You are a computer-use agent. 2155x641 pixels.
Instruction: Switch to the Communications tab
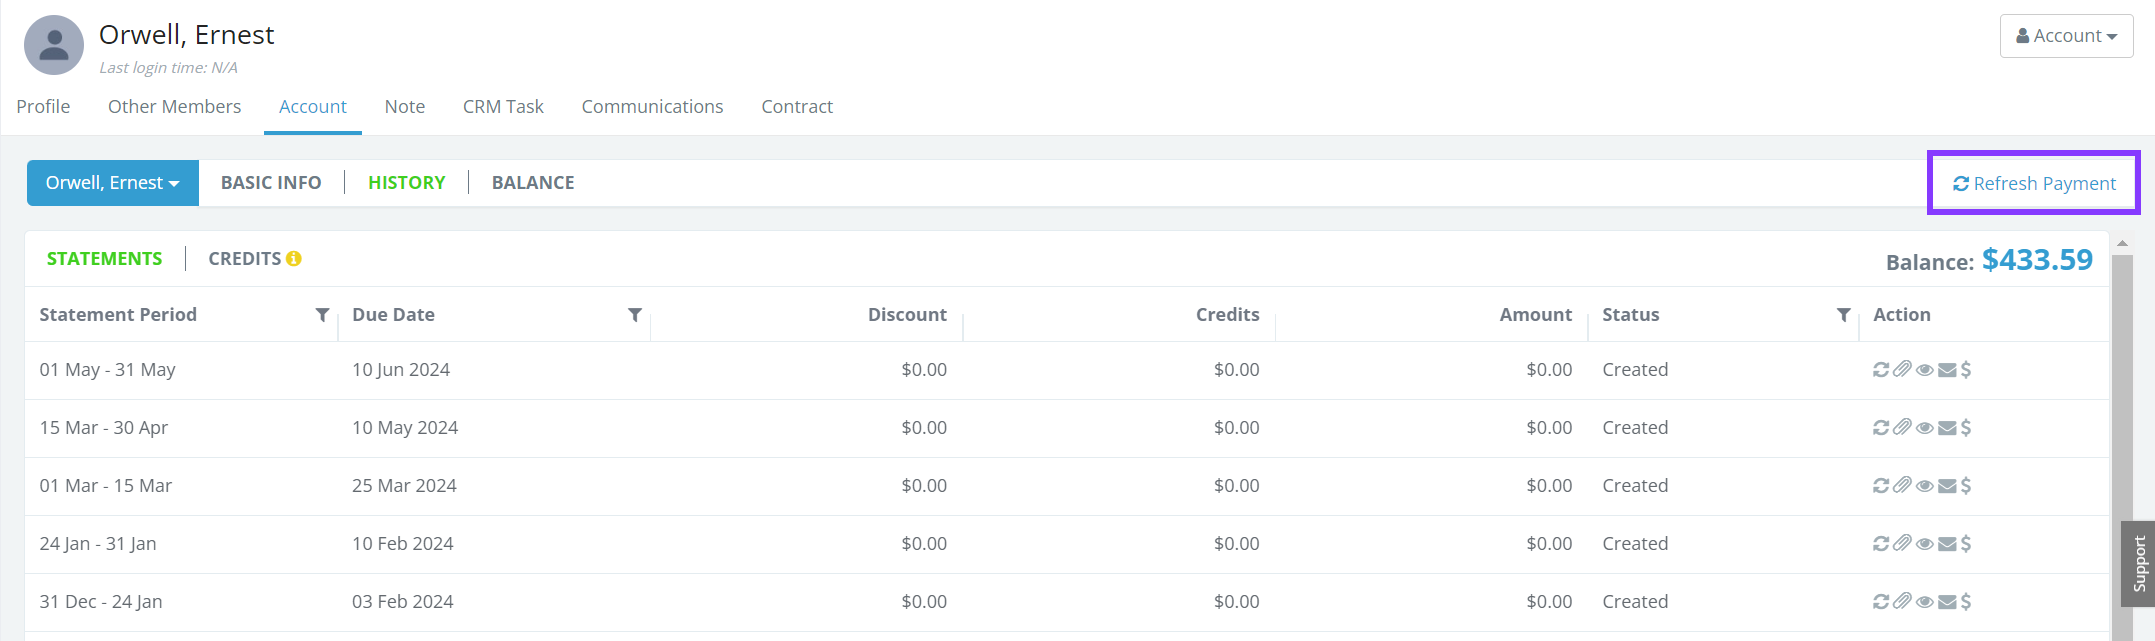652,107
